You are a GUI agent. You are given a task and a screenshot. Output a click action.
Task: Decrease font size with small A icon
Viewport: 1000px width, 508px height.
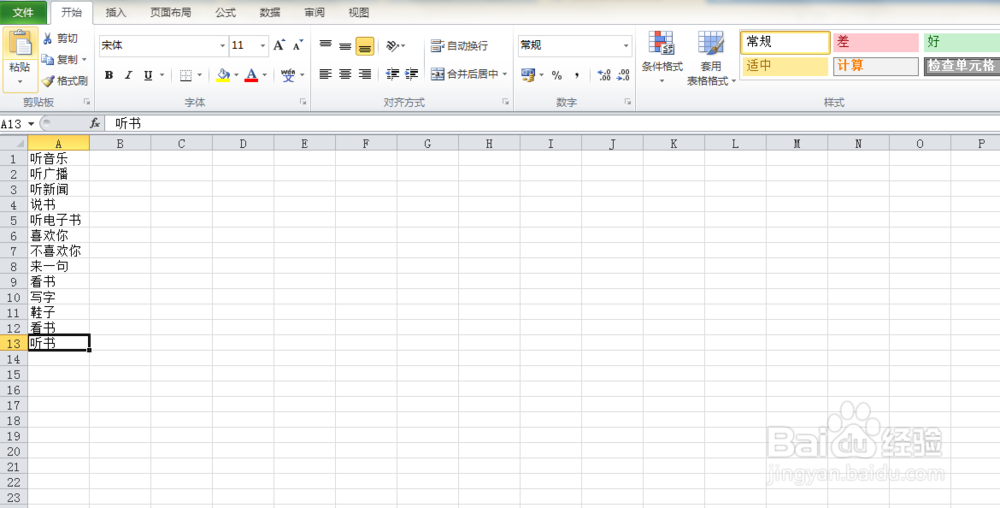pos(298,45)
